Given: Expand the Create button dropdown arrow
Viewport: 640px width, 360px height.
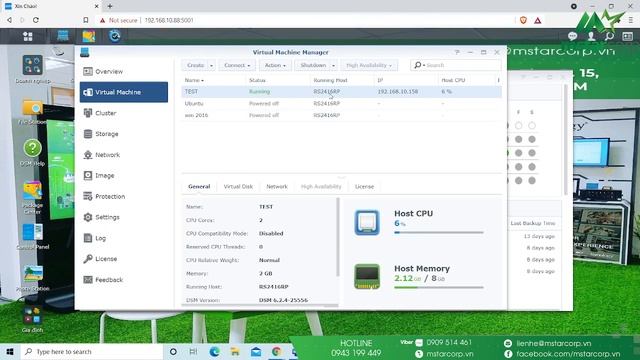Looking at the screenshot, I should coord(211,65).
